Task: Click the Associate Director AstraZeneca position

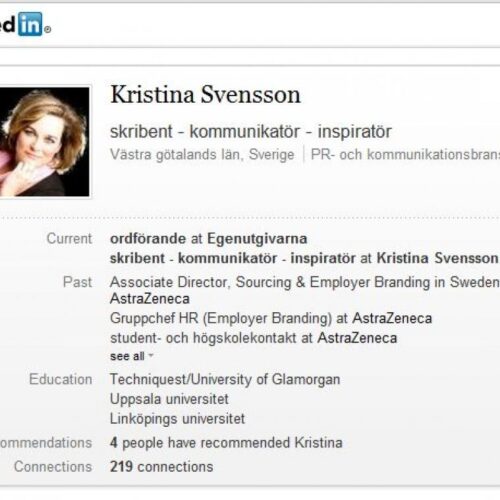Action: (x=305, y=290)
